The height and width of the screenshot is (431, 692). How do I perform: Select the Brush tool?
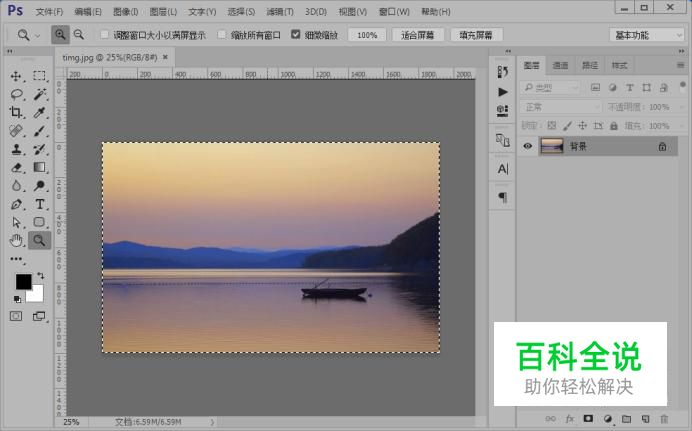coord(39,131)
